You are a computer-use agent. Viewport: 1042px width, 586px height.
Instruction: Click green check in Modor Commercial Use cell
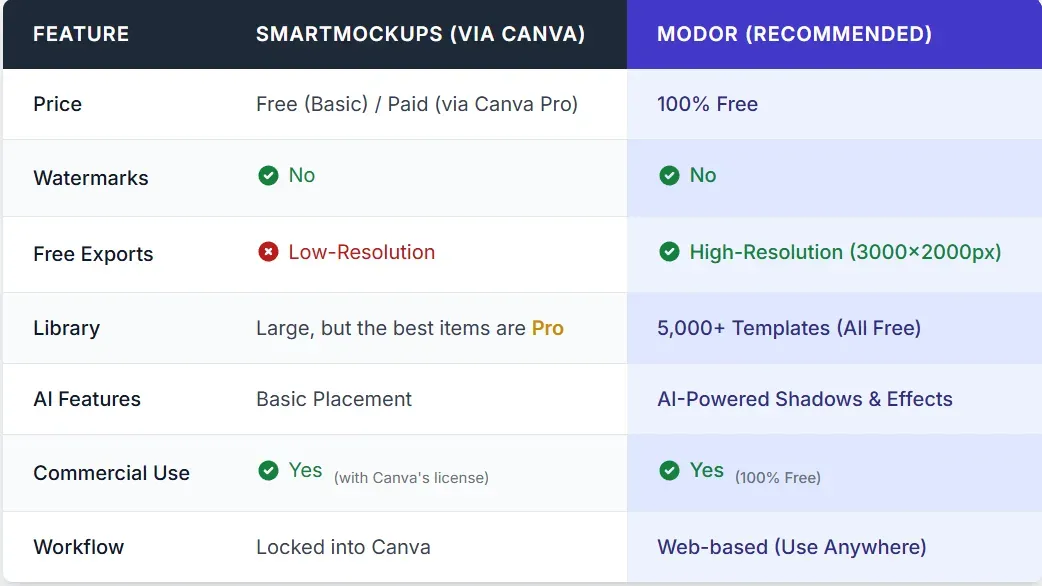pyautogui.click(x=669, y=471)
